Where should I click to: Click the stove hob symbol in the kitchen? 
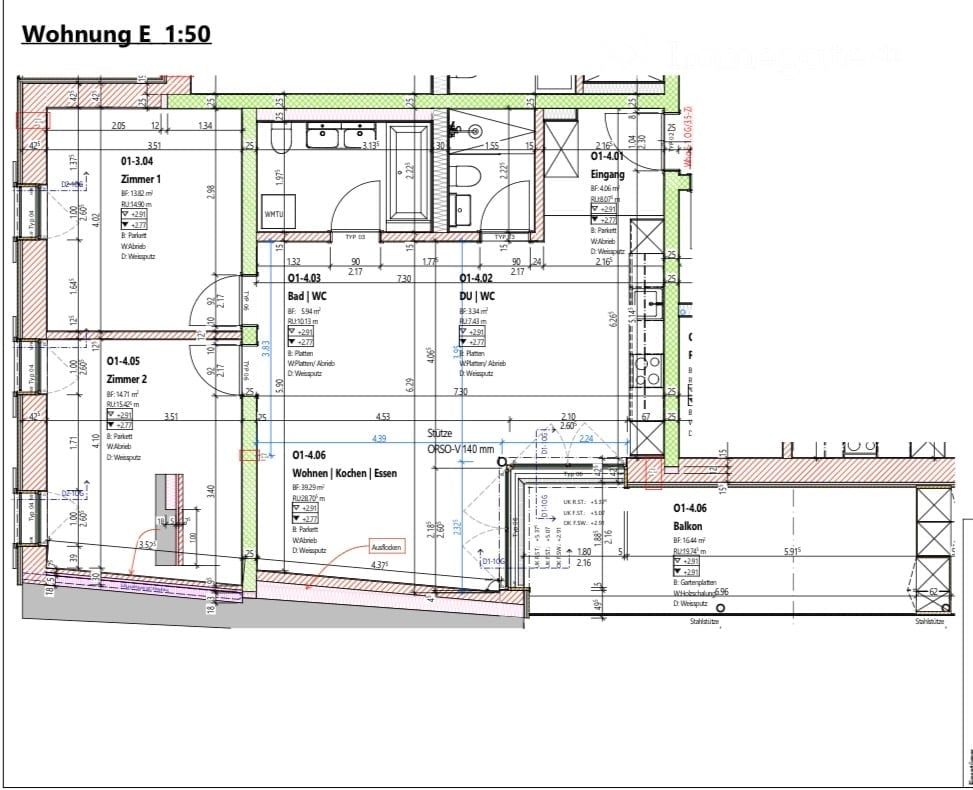click(x=647, y=370)
